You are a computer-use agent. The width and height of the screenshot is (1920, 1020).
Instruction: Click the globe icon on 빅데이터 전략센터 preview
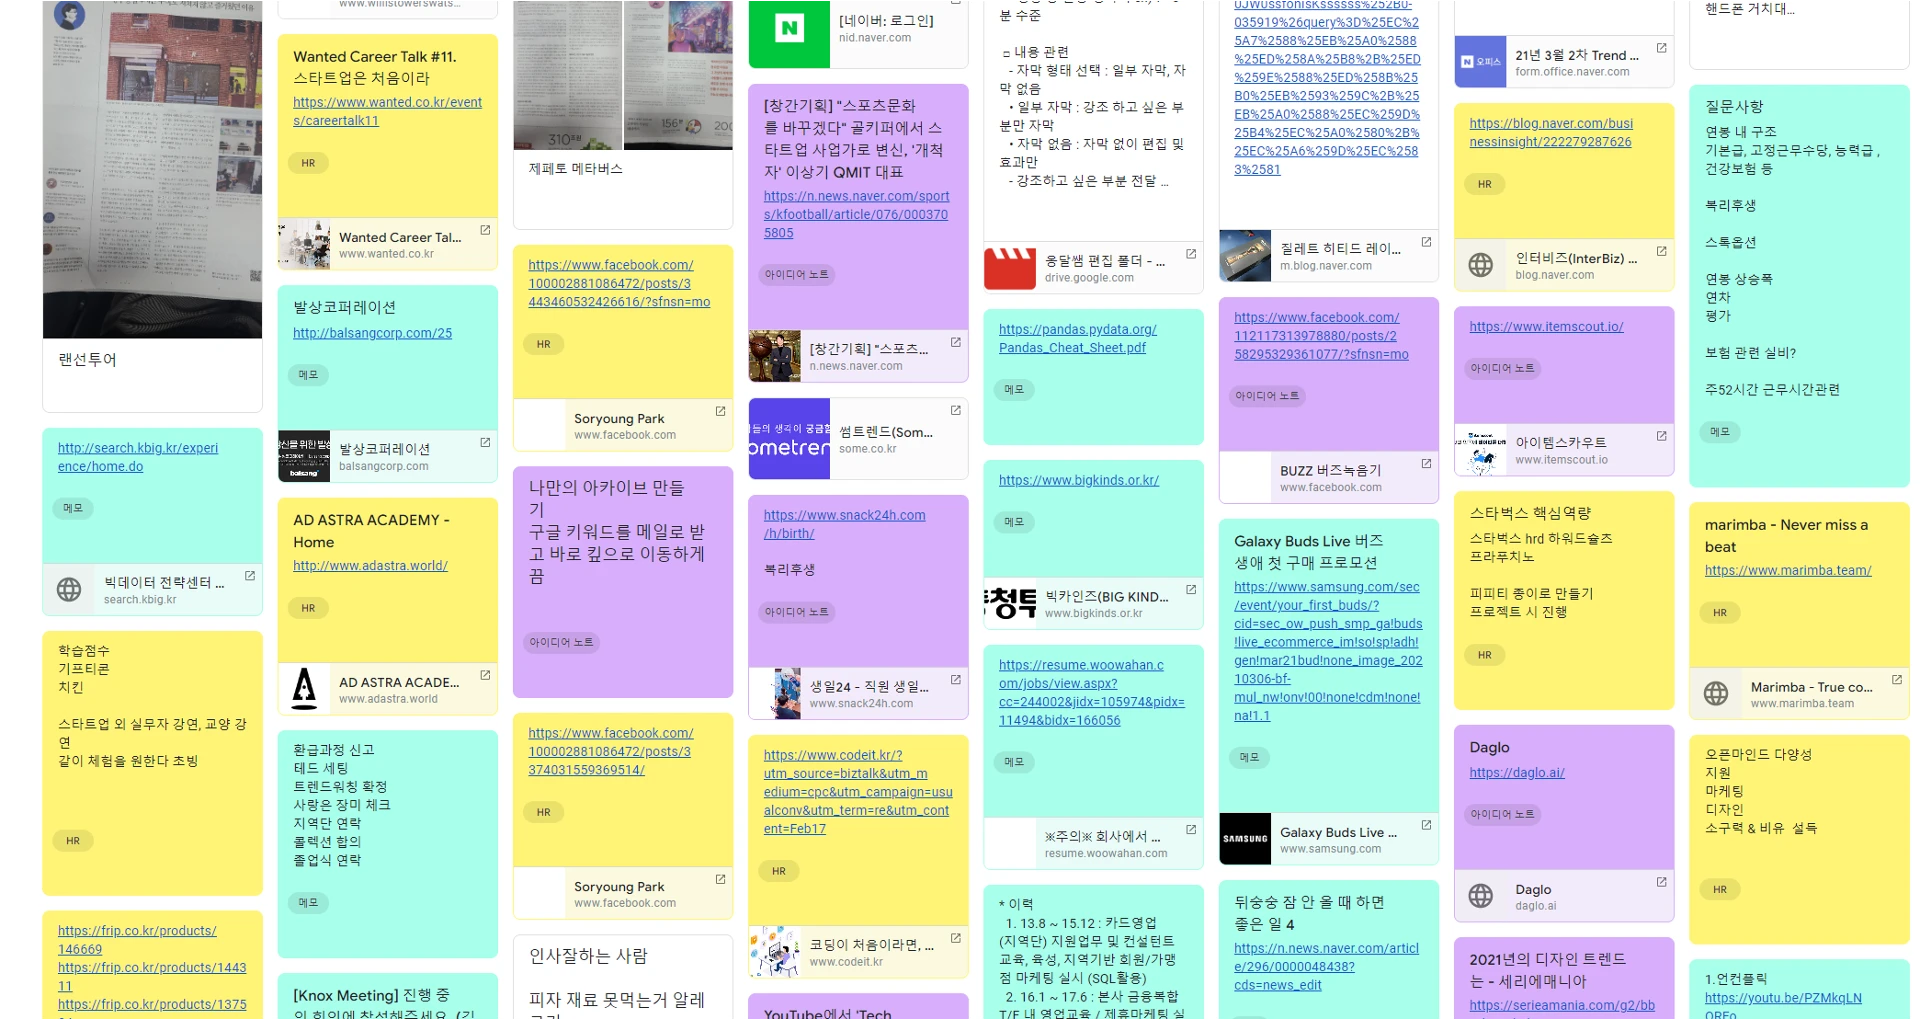(x=69, y=589)
